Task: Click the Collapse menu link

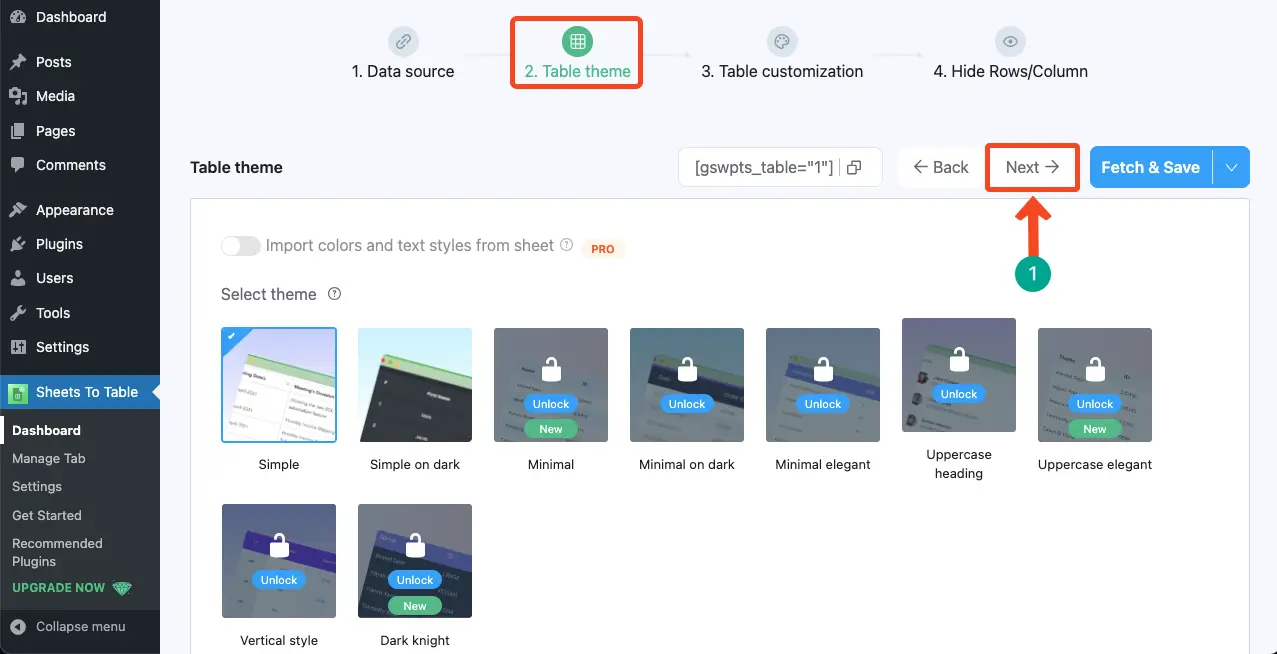Action: [x=81, y=626]
